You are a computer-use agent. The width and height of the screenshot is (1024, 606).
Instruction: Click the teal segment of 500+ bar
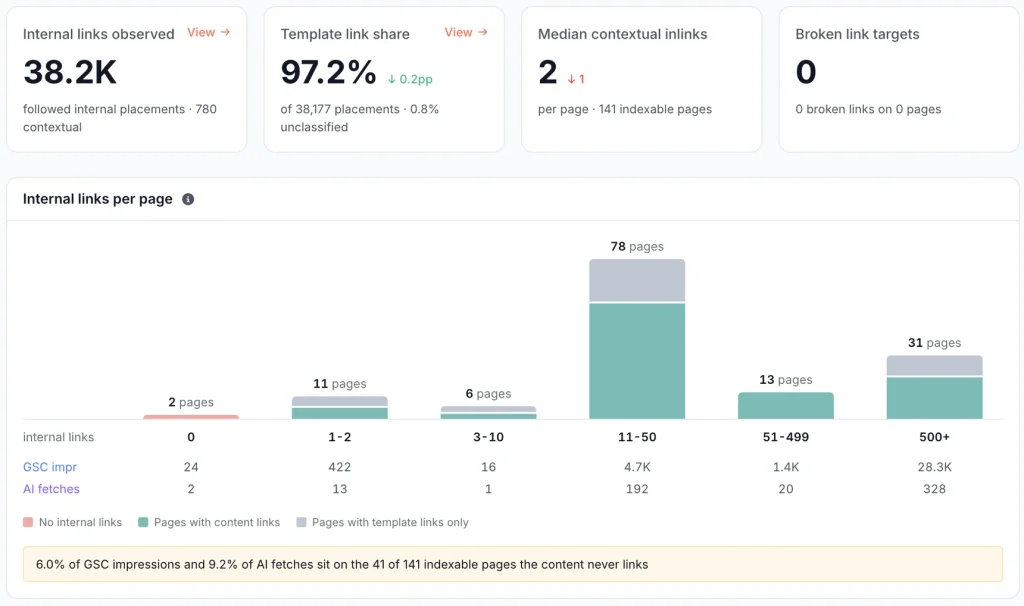point(935,398)
